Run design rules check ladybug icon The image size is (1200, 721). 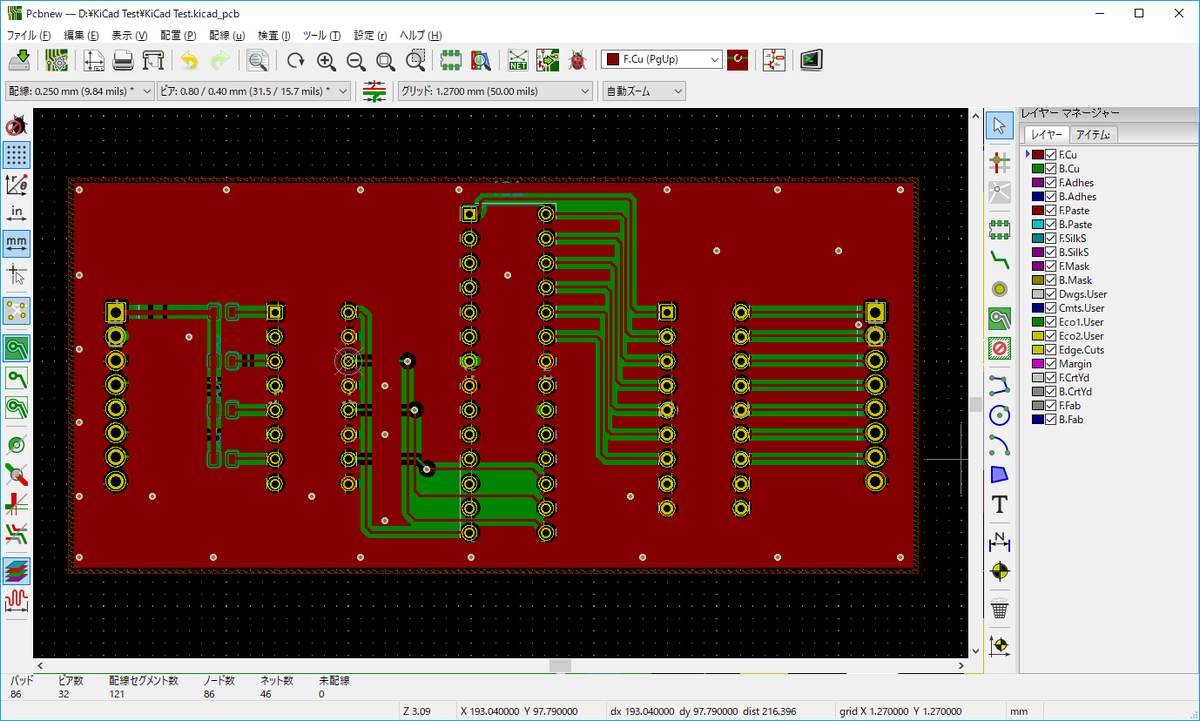[x=577, y=60]
